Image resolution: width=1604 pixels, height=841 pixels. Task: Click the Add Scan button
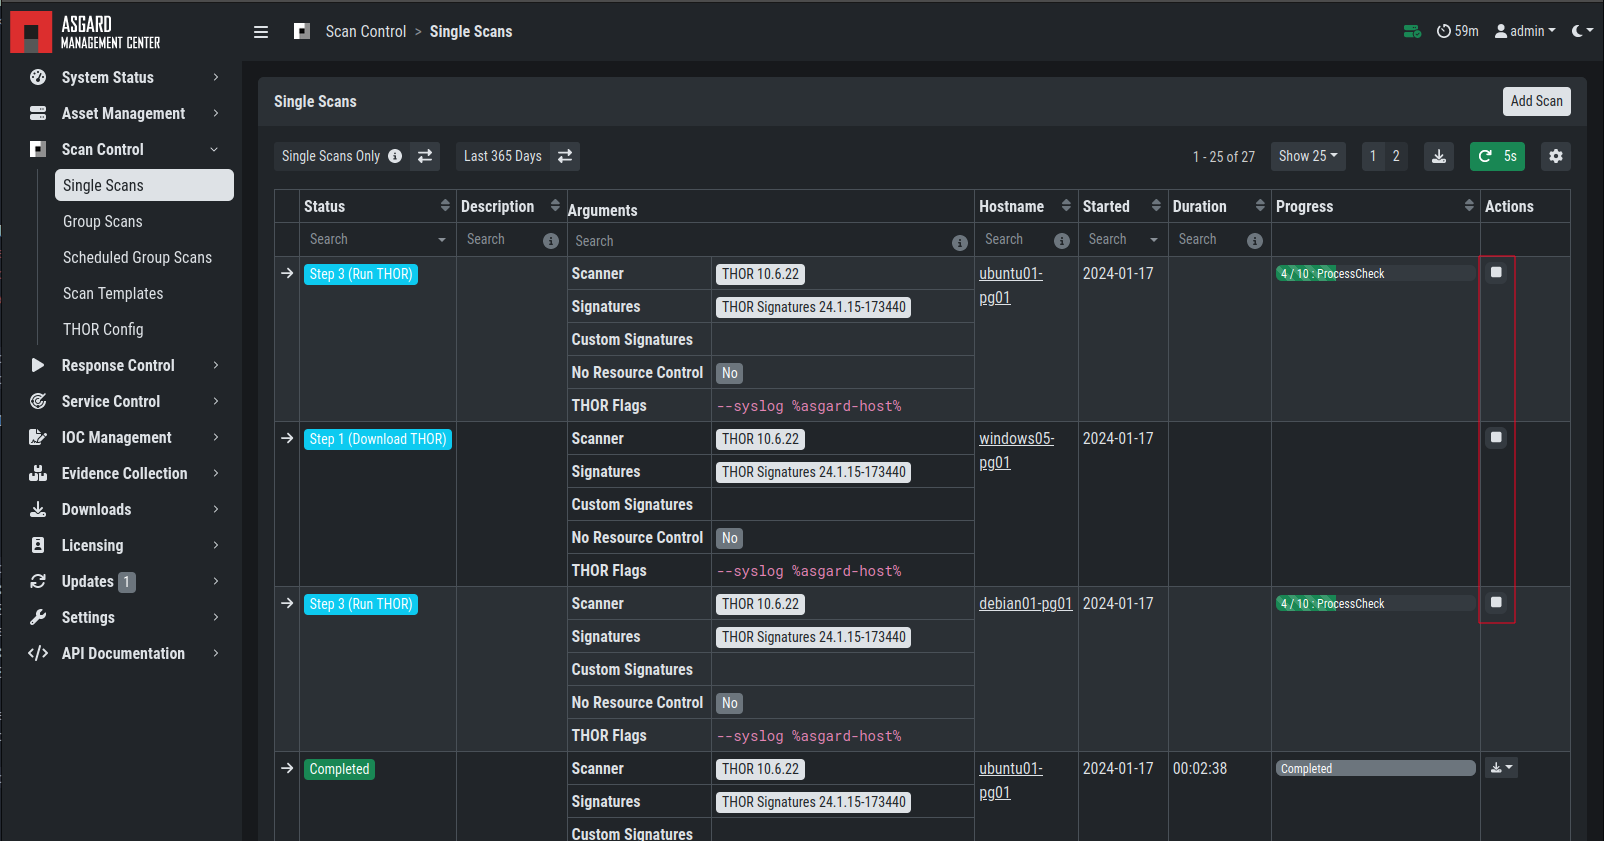[1536, 101]
